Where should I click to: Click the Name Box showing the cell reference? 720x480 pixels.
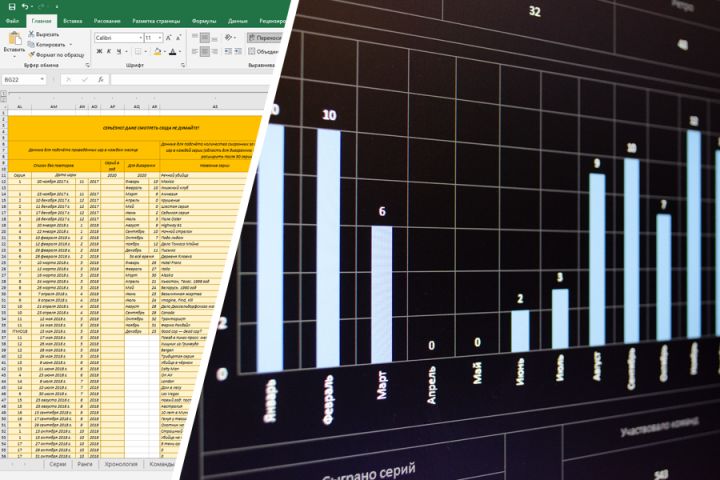click(21, 79)
